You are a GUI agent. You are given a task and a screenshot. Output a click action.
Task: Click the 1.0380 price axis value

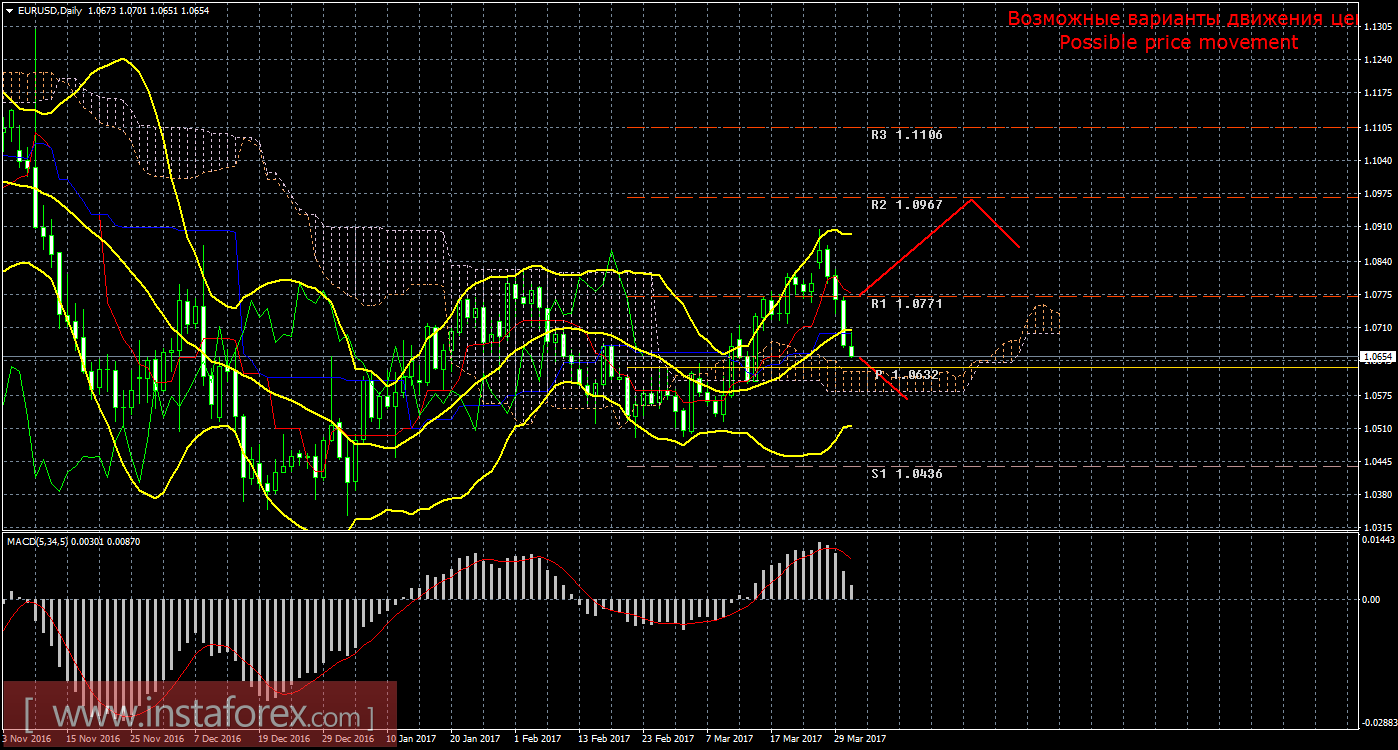[1379, 495]
